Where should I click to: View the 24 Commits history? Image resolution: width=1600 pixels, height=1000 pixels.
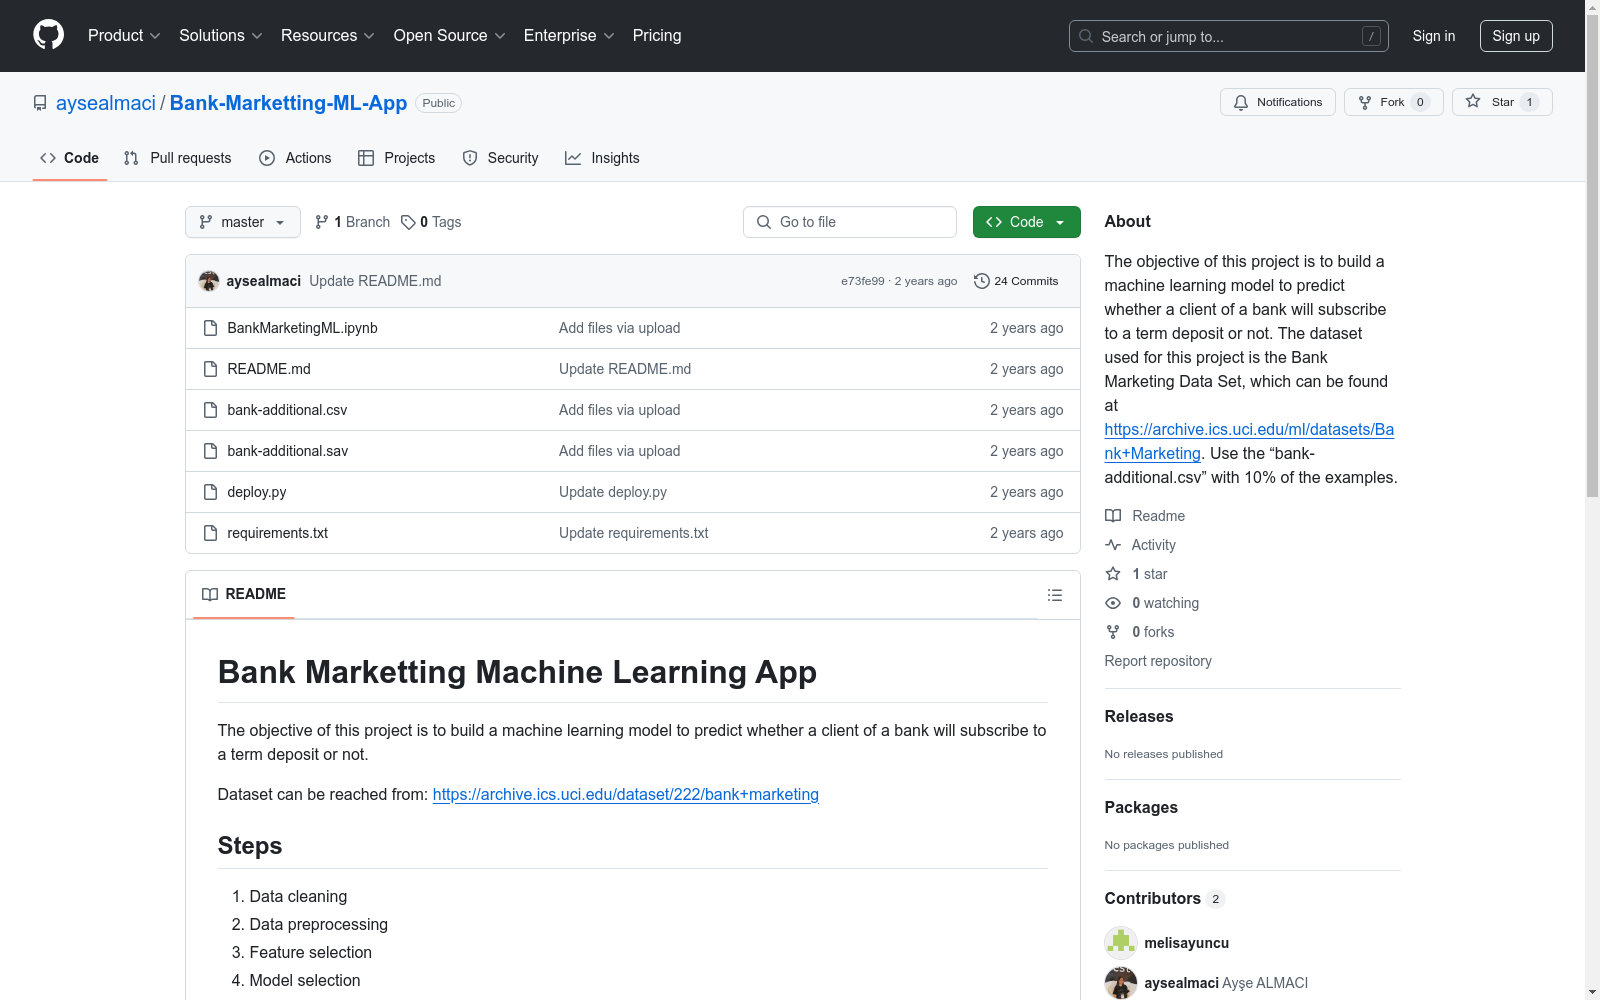(1016, 281)
